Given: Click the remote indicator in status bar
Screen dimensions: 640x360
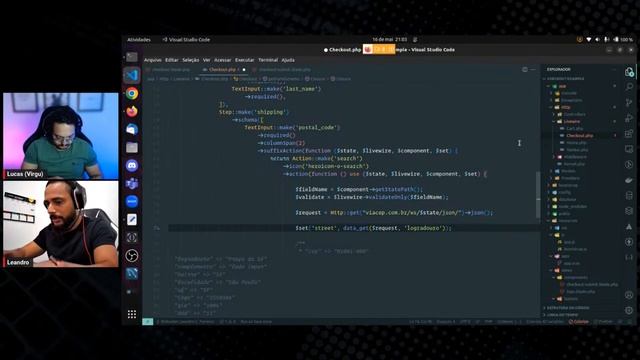Looking at the screenshot, I should [147, 322].
